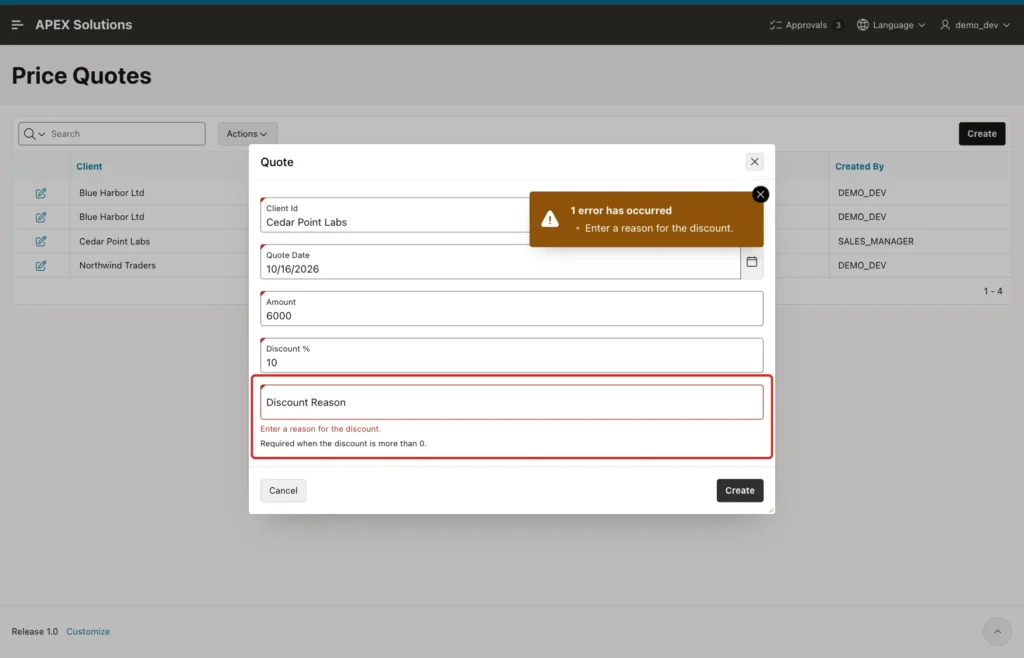Screen dimensions: 1024x658
Task: Click the Customize link in footer
Action: pyautogui.click(x=88, y=632)
